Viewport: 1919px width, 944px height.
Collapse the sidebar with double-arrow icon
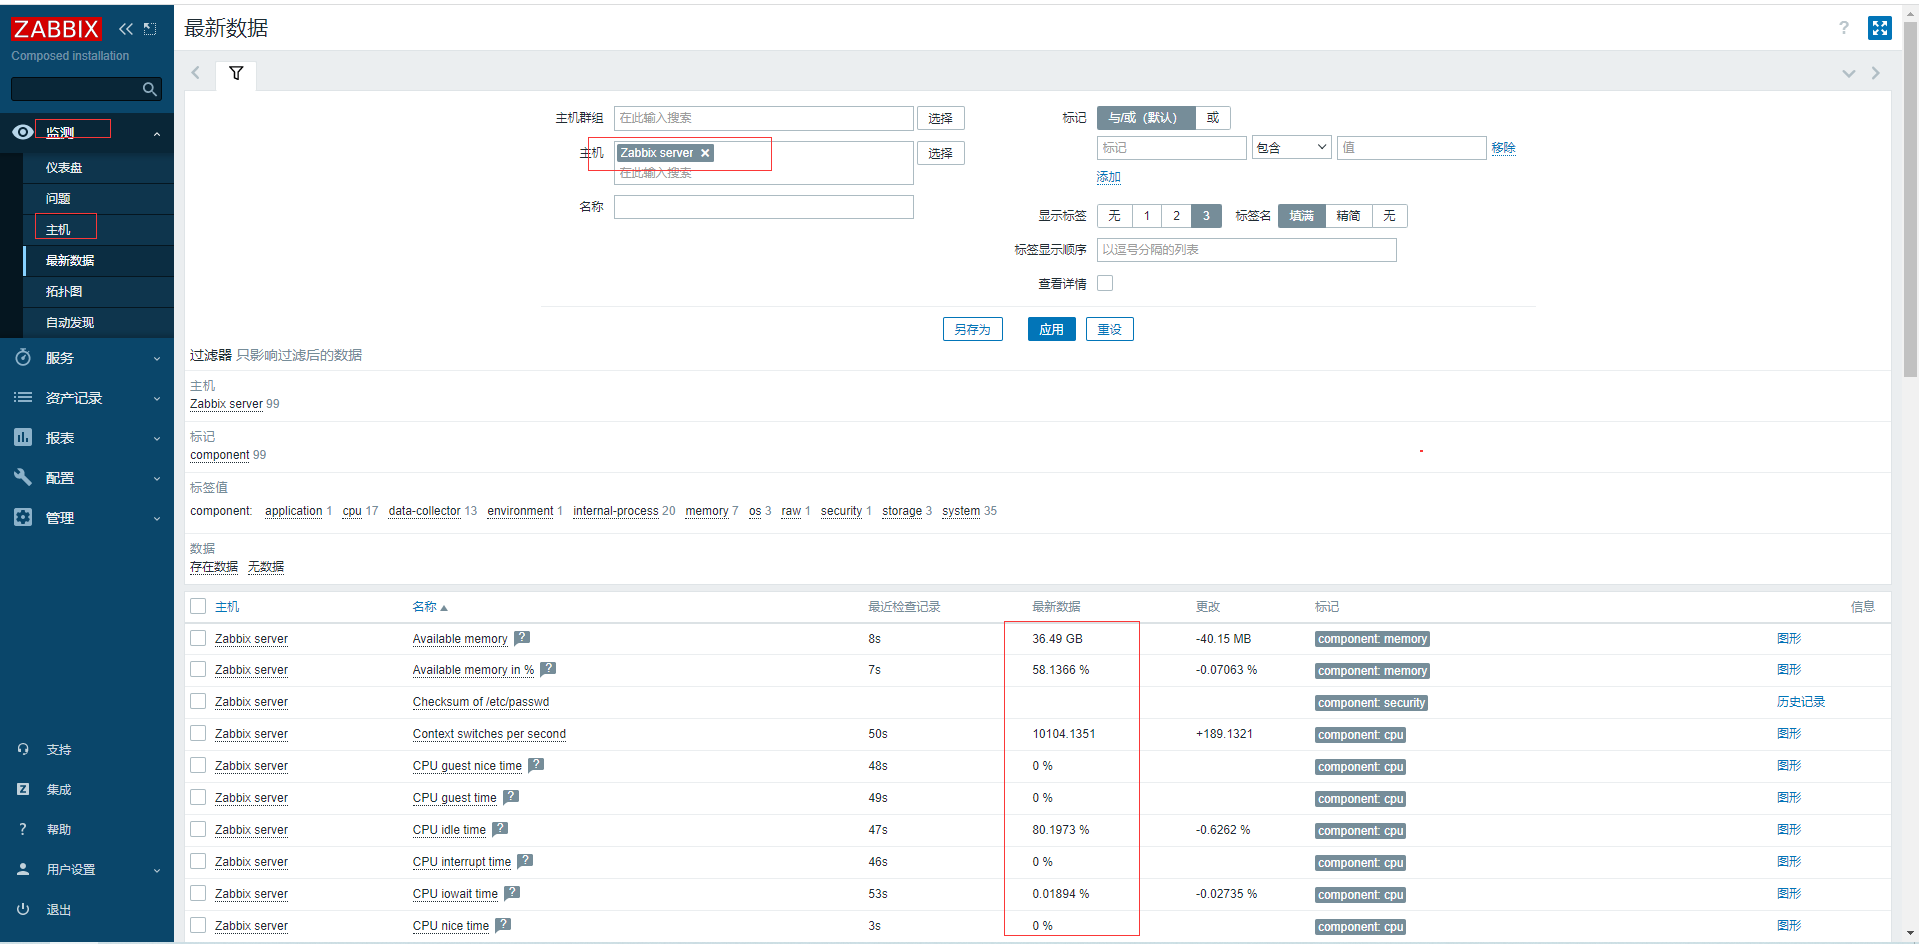126,29
